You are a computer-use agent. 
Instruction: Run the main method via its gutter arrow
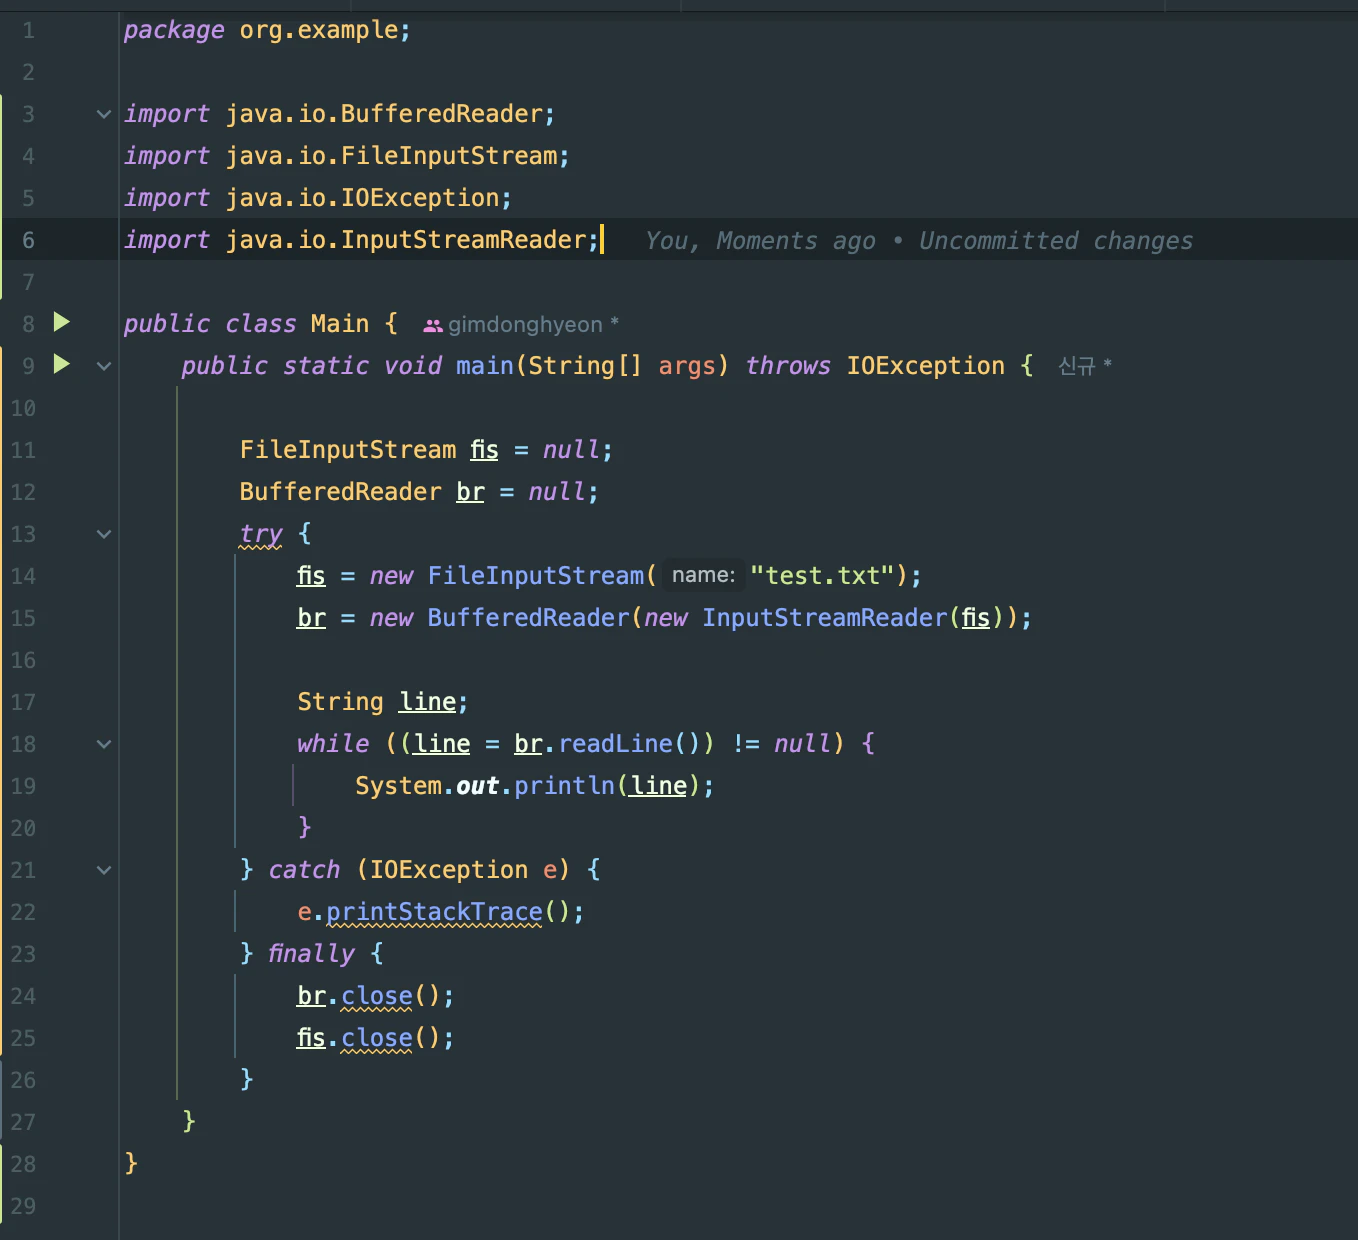click(62, 364)
